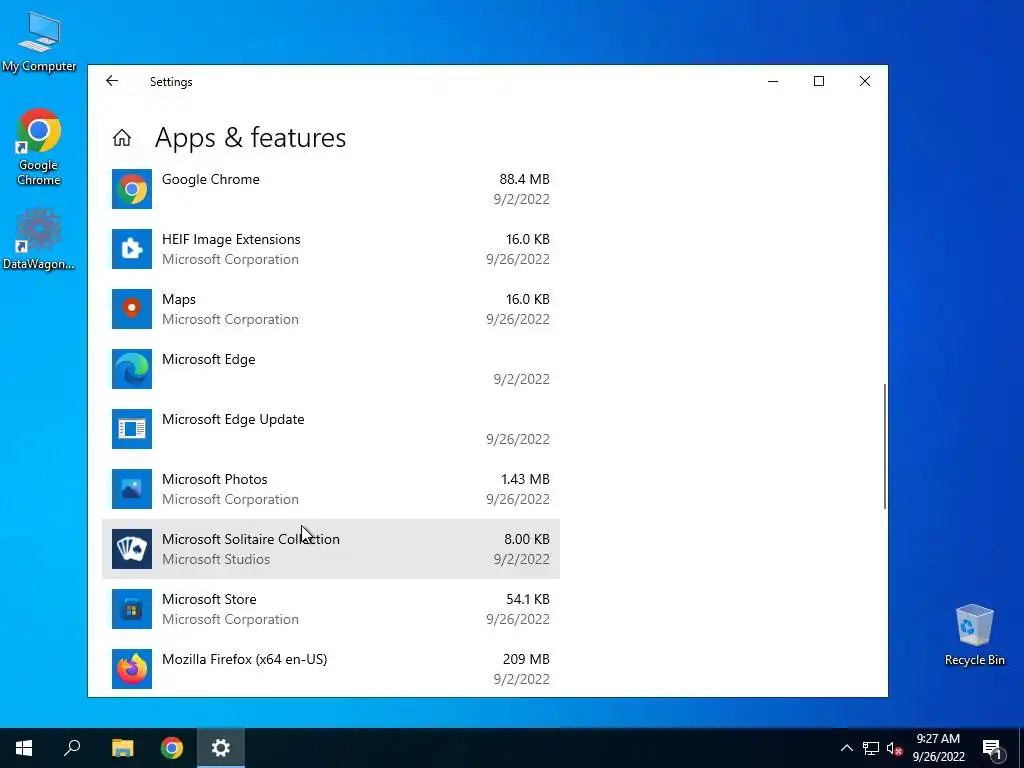
Task: Click the muted volume tray icon
Action: coord(894,748)
